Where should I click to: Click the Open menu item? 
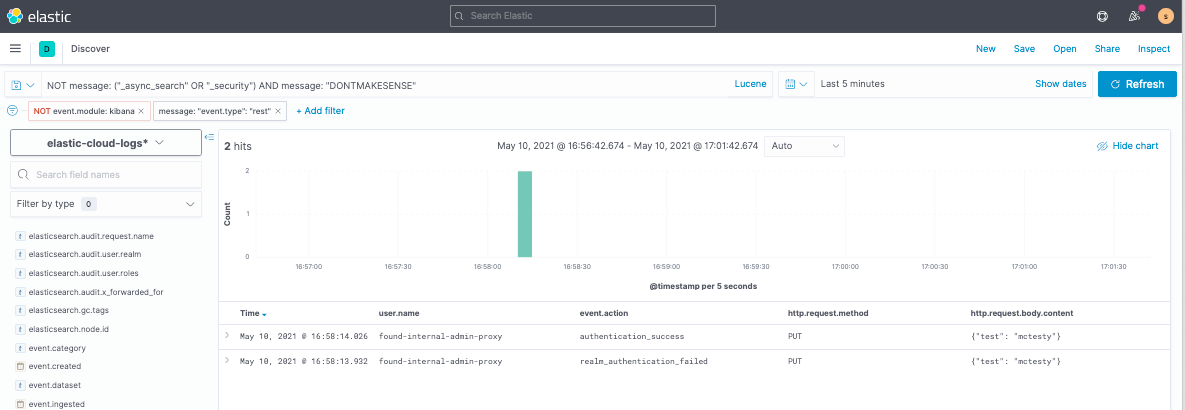[1065, 49]
